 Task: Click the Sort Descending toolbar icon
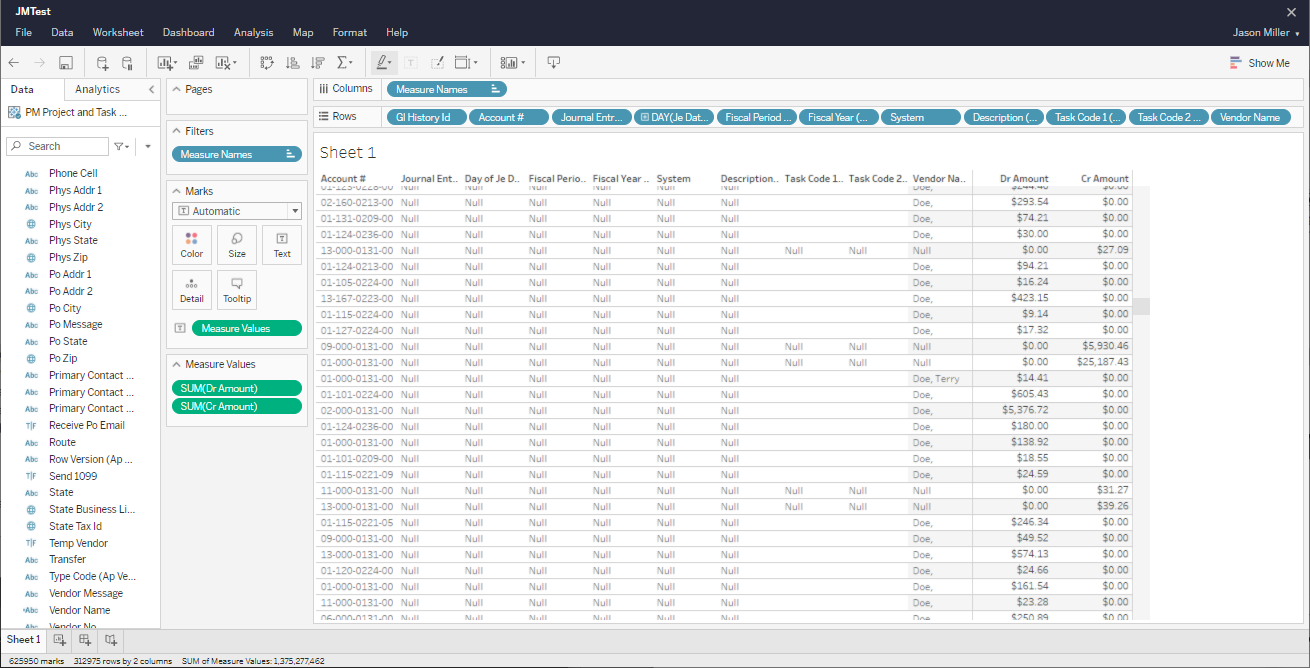point(318,63)
